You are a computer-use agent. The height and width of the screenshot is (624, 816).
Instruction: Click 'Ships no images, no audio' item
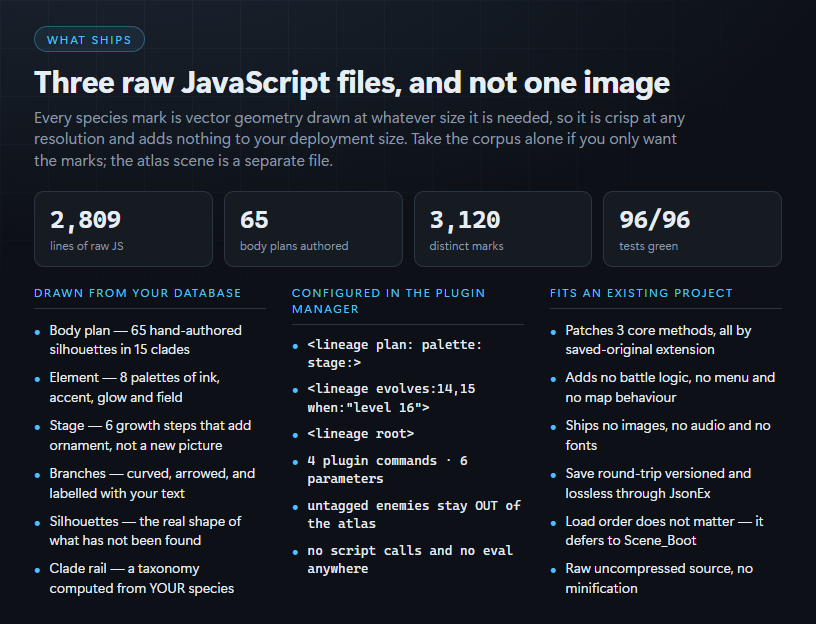coord(668,436)
